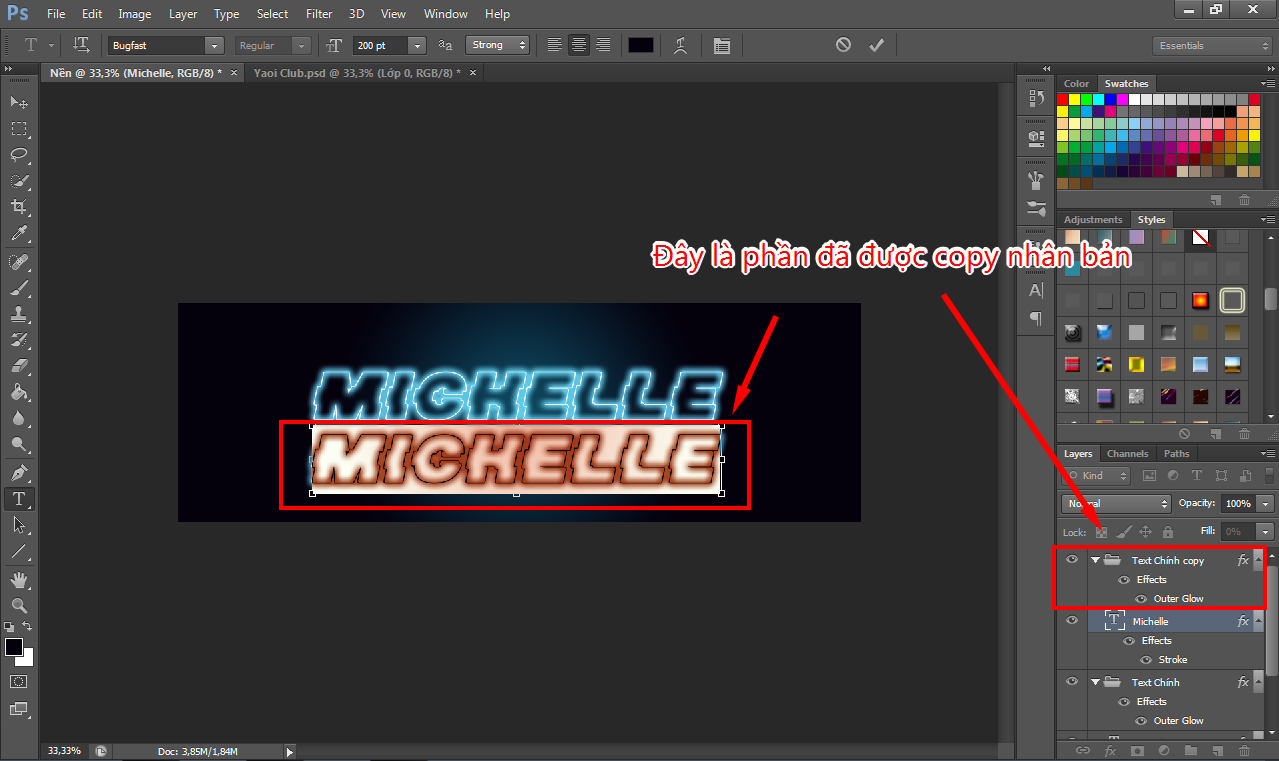Screen dimensions: 1279x761
Task: Select the Pen tool
Action: point(19,472)
